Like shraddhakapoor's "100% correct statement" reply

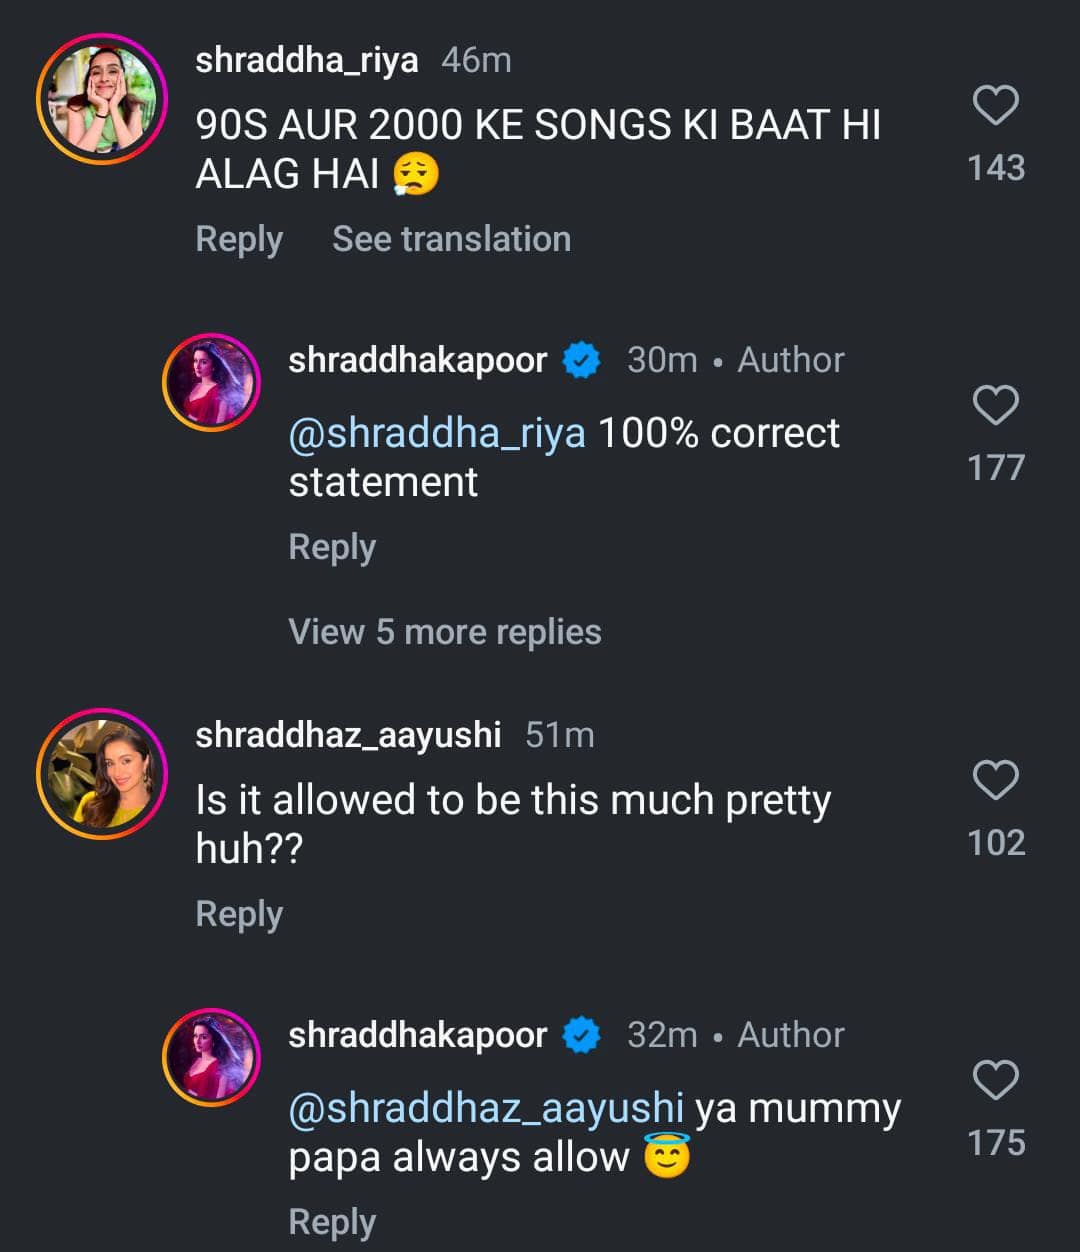[995, 406]
